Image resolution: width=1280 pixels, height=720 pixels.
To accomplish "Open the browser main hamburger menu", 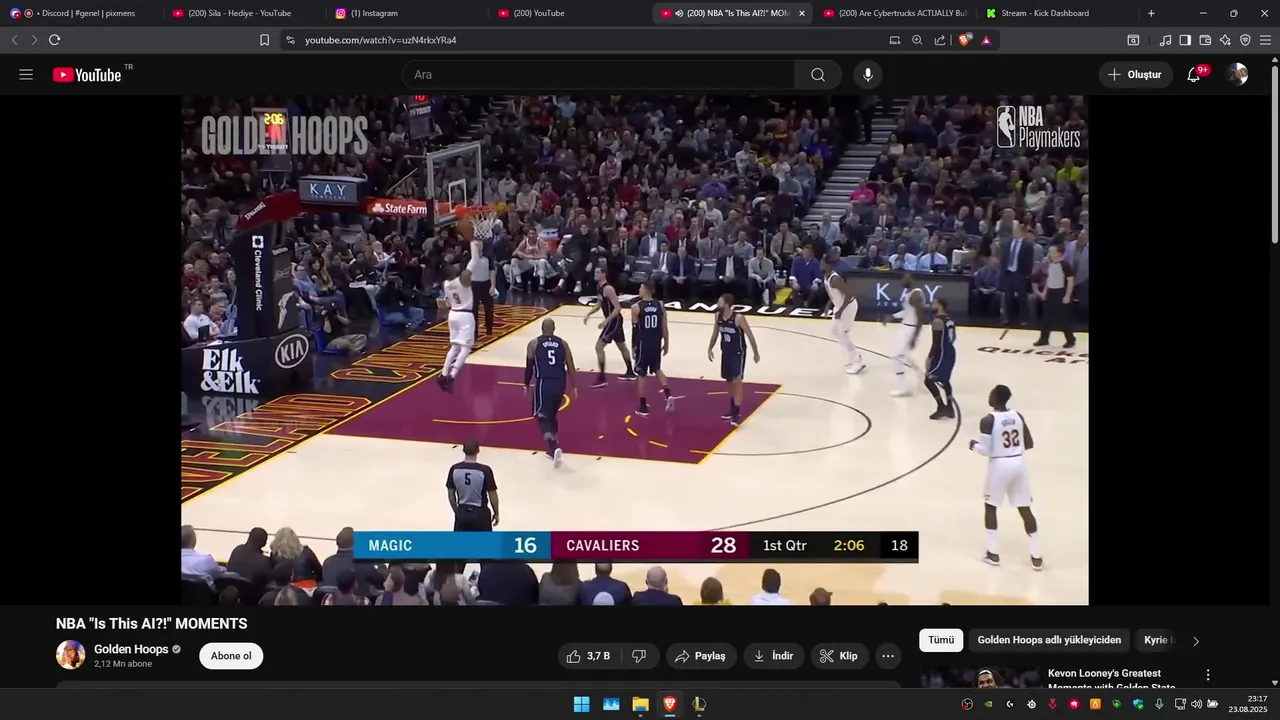I will (x=1266, y=40).
